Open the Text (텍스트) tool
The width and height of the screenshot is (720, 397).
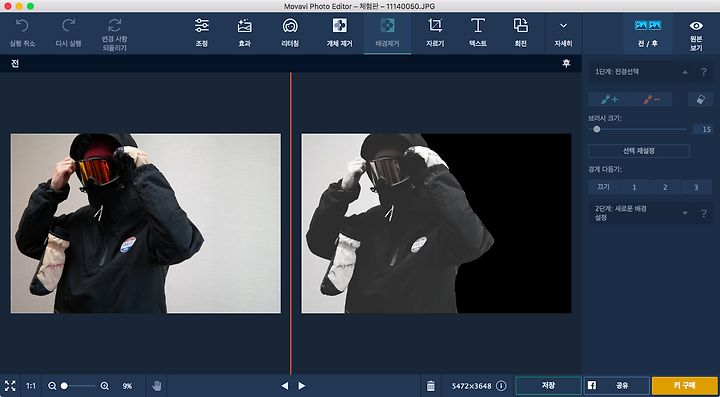click(478, 33)
